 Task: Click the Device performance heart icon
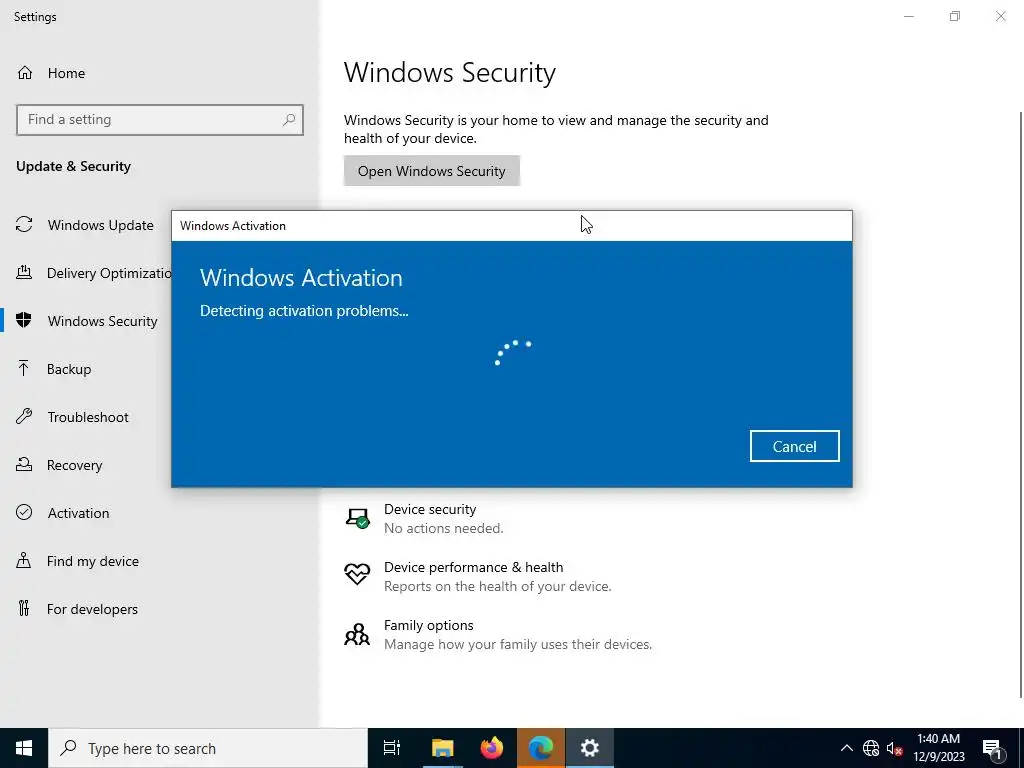pos(357,575)
